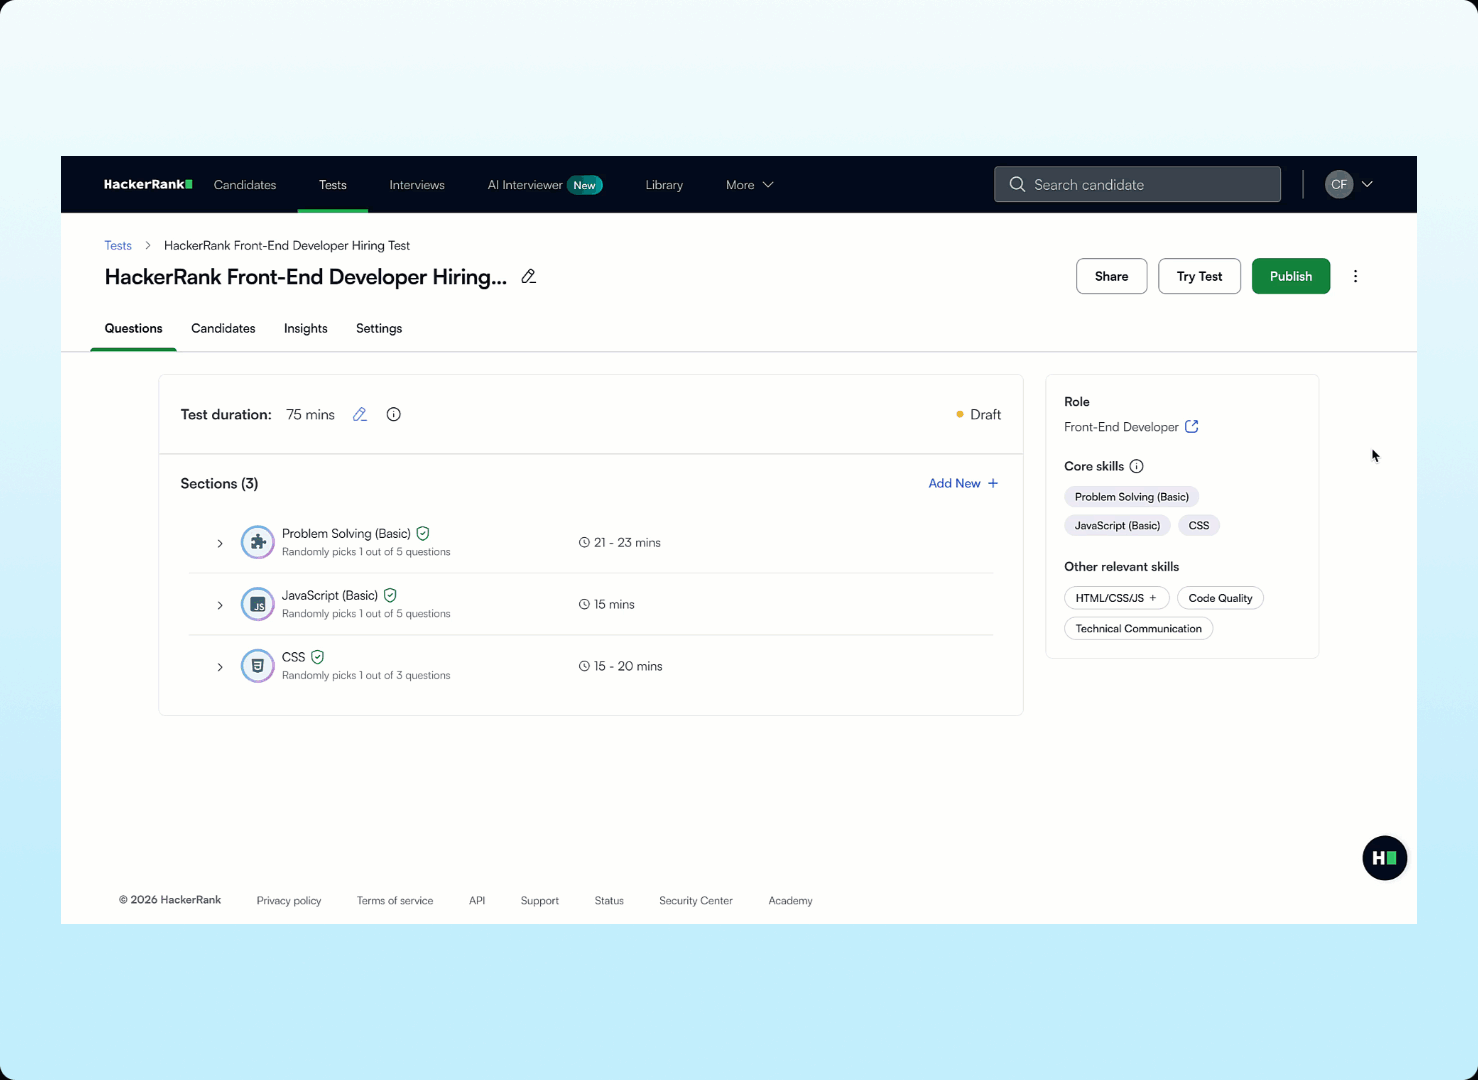
Task: Click clock icon beside 15 mins
Action: pyautogui.click(x=584, y=604)
